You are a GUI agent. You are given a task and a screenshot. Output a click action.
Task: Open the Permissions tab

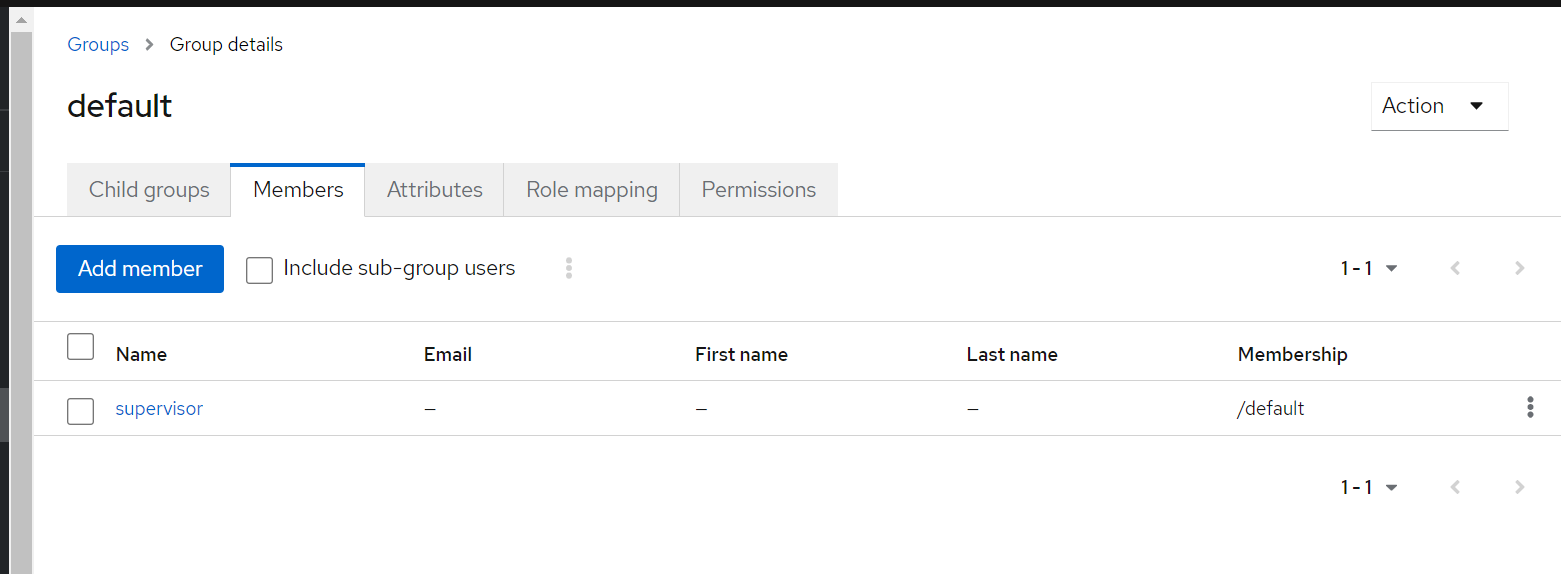(758, 190)
